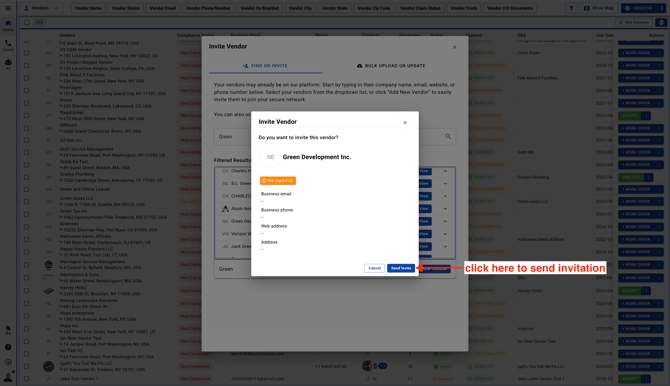Switch to the FIND OR INVITE tab
670x386 pixels.
click(x=265, y=66)
